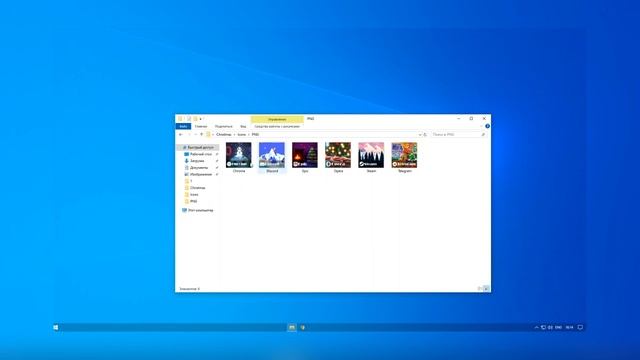This screenshot has width=640, height=360.
Task: Click quick access toolbar properties icon
Action: [189, 119]
